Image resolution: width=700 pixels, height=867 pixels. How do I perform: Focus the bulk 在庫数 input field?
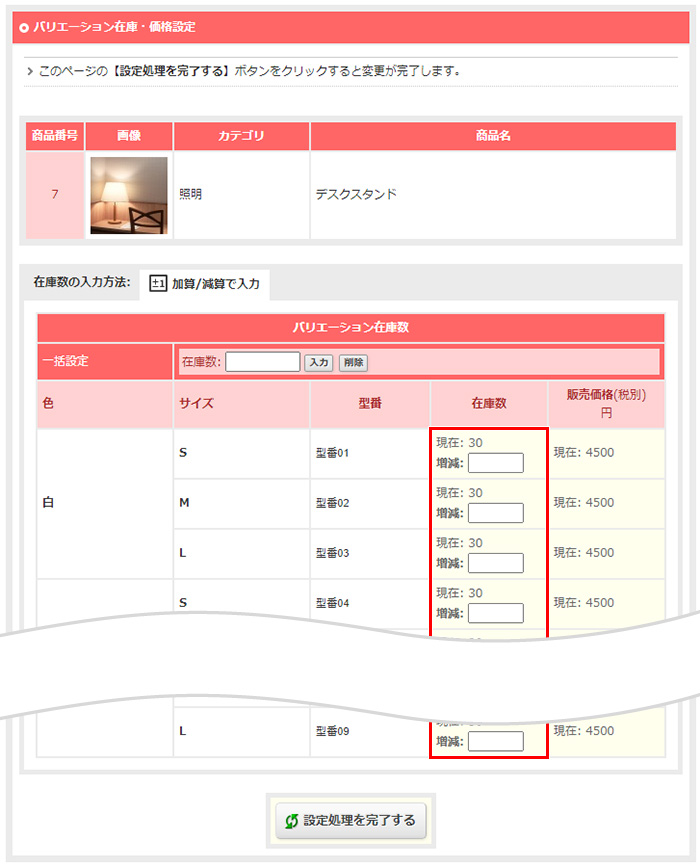click(x=263, y=362)
